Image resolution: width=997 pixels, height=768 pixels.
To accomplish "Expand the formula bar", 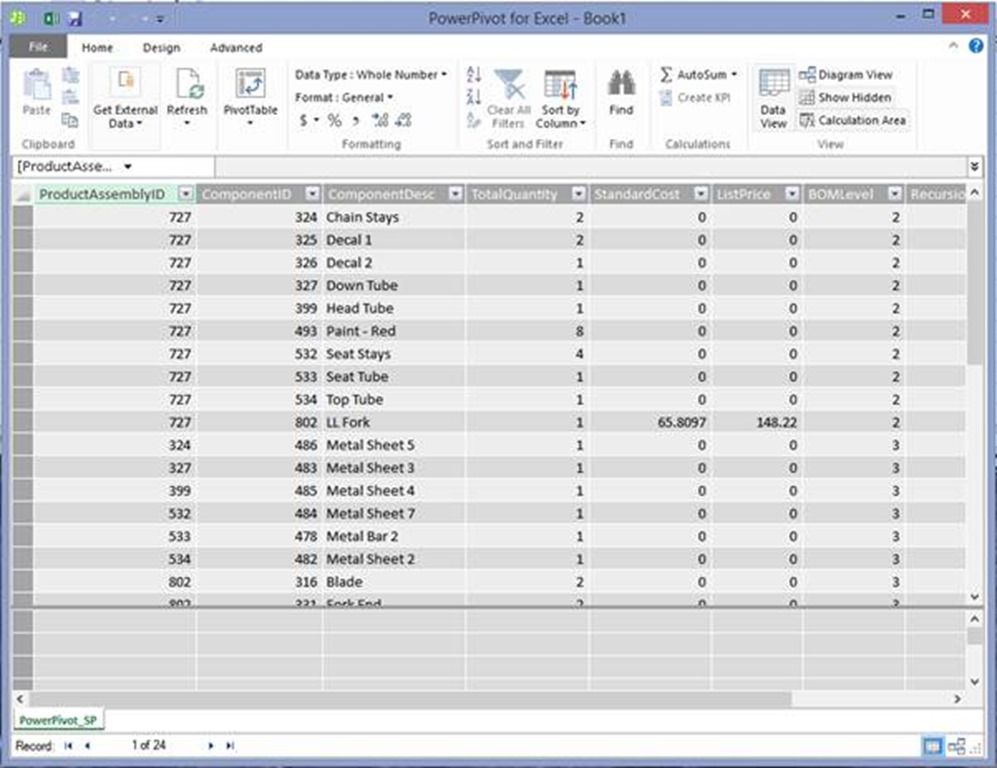I will click(974, 167).
